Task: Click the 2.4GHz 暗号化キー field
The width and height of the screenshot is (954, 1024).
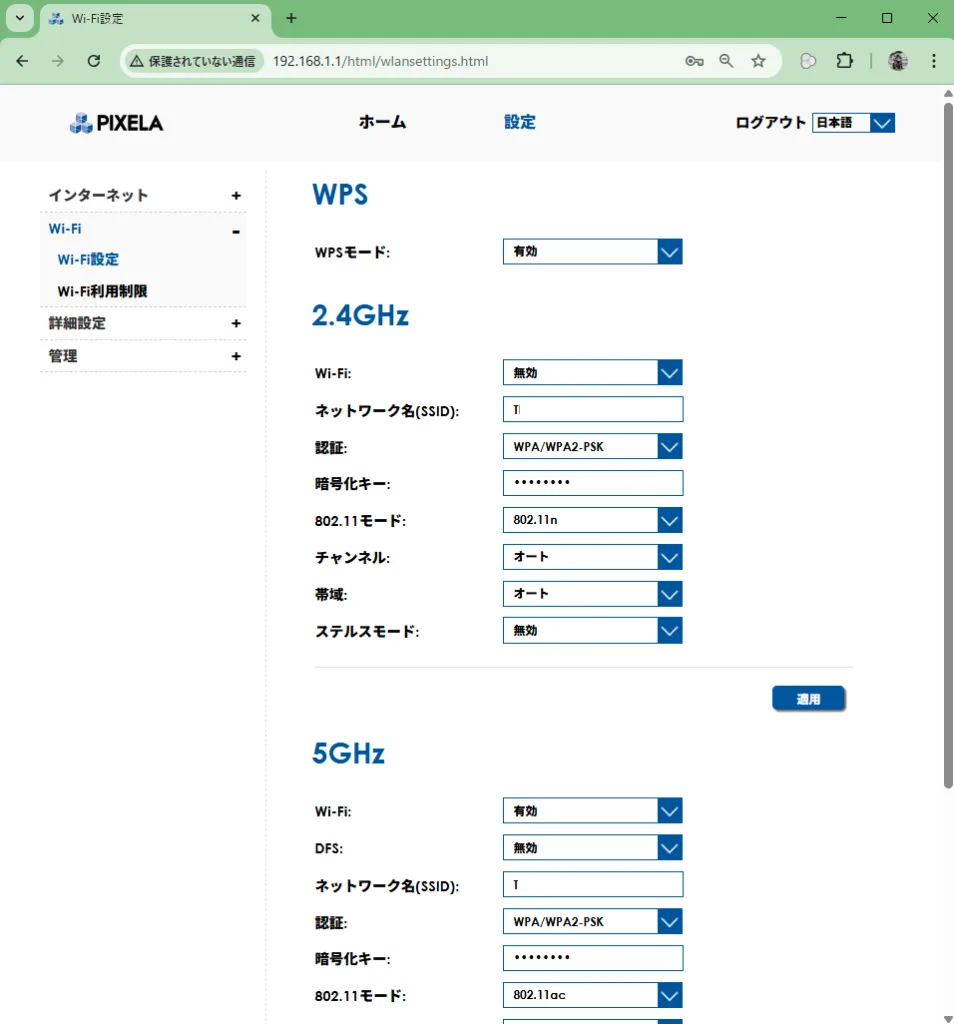Action: coord(593,483)
